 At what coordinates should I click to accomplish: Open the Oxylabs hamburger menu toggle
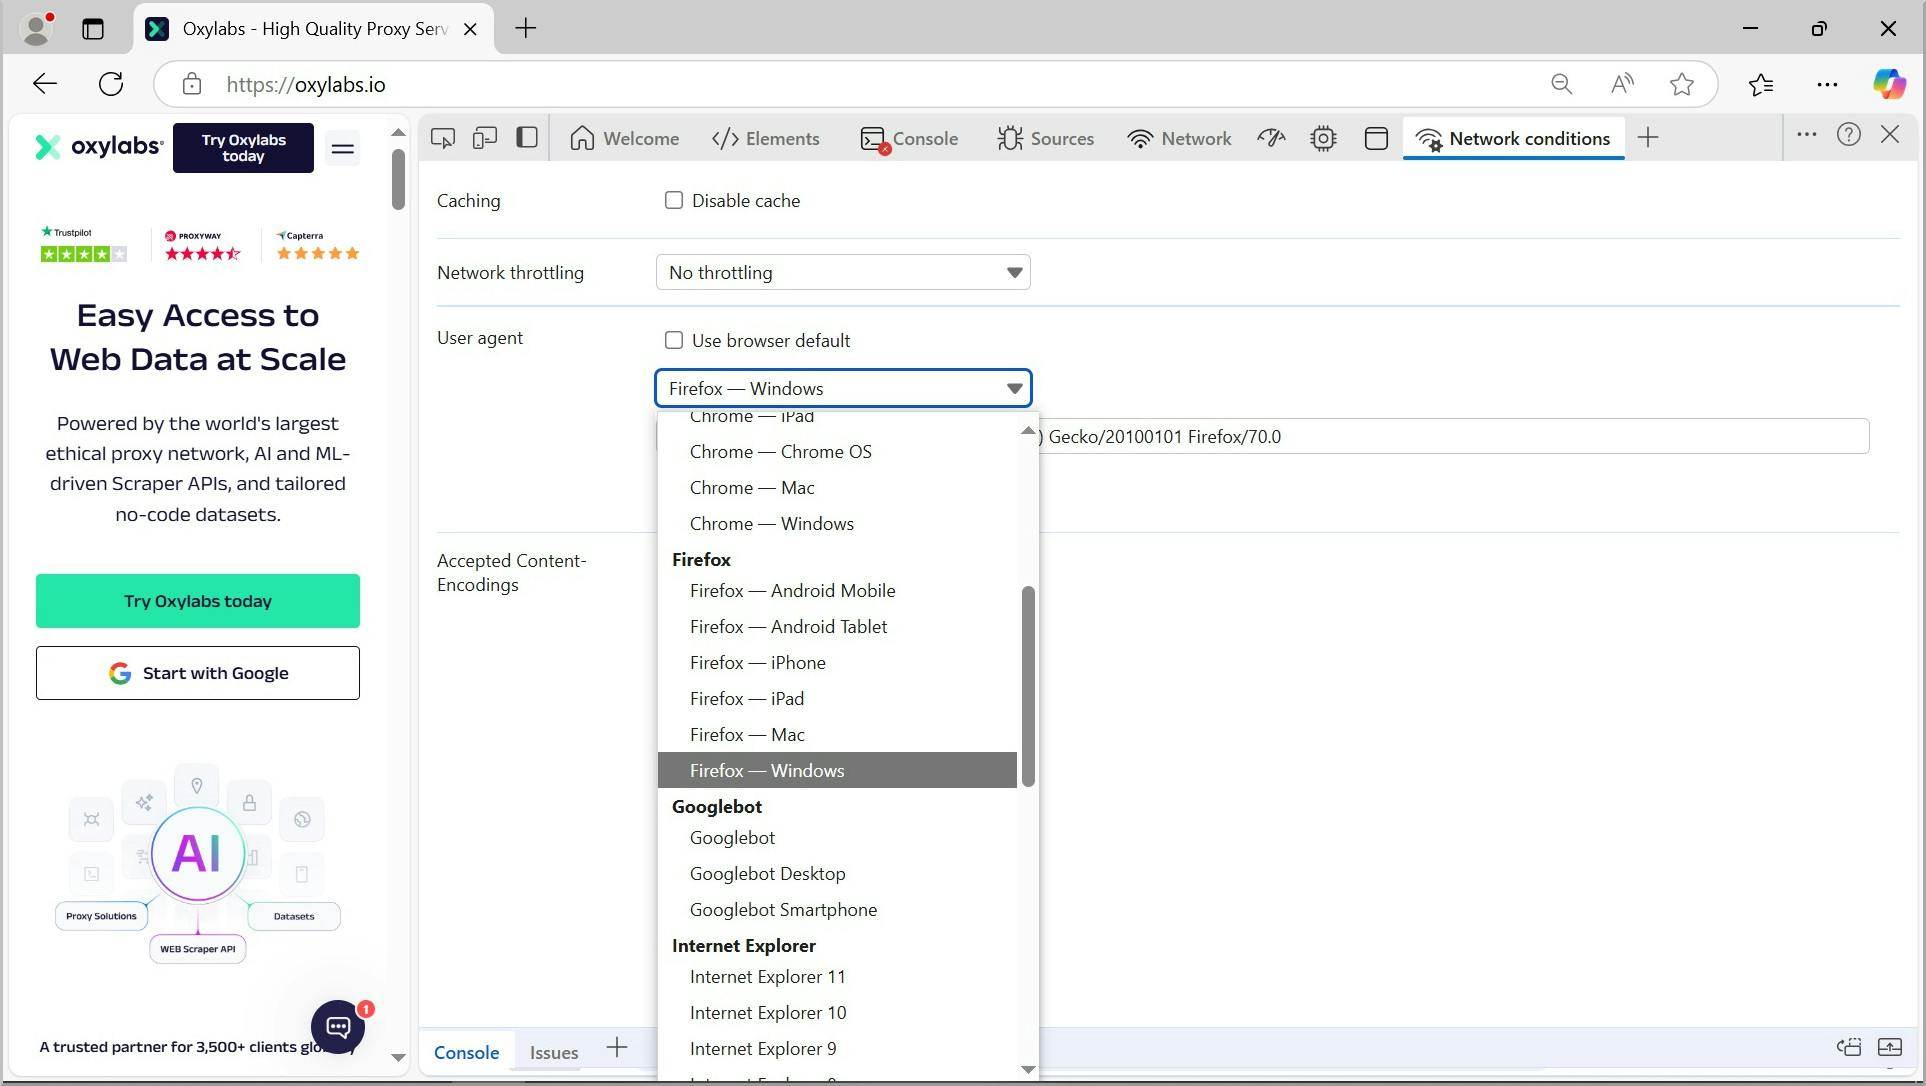click(x=342, y=149)
